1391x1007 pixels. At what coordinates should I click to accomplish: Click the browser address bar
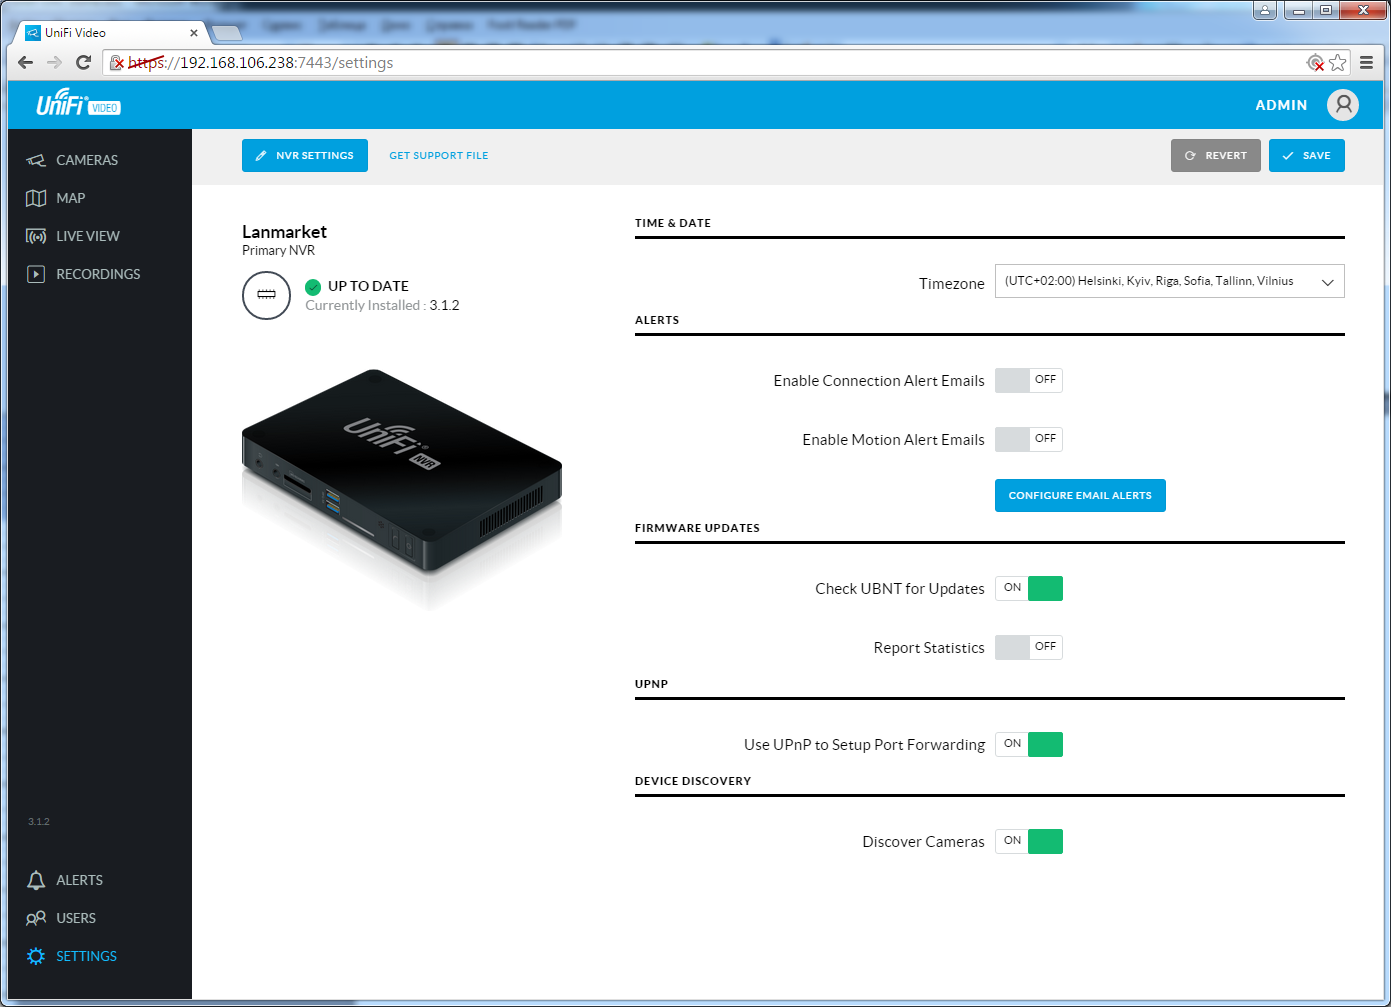tap(700, 63)
